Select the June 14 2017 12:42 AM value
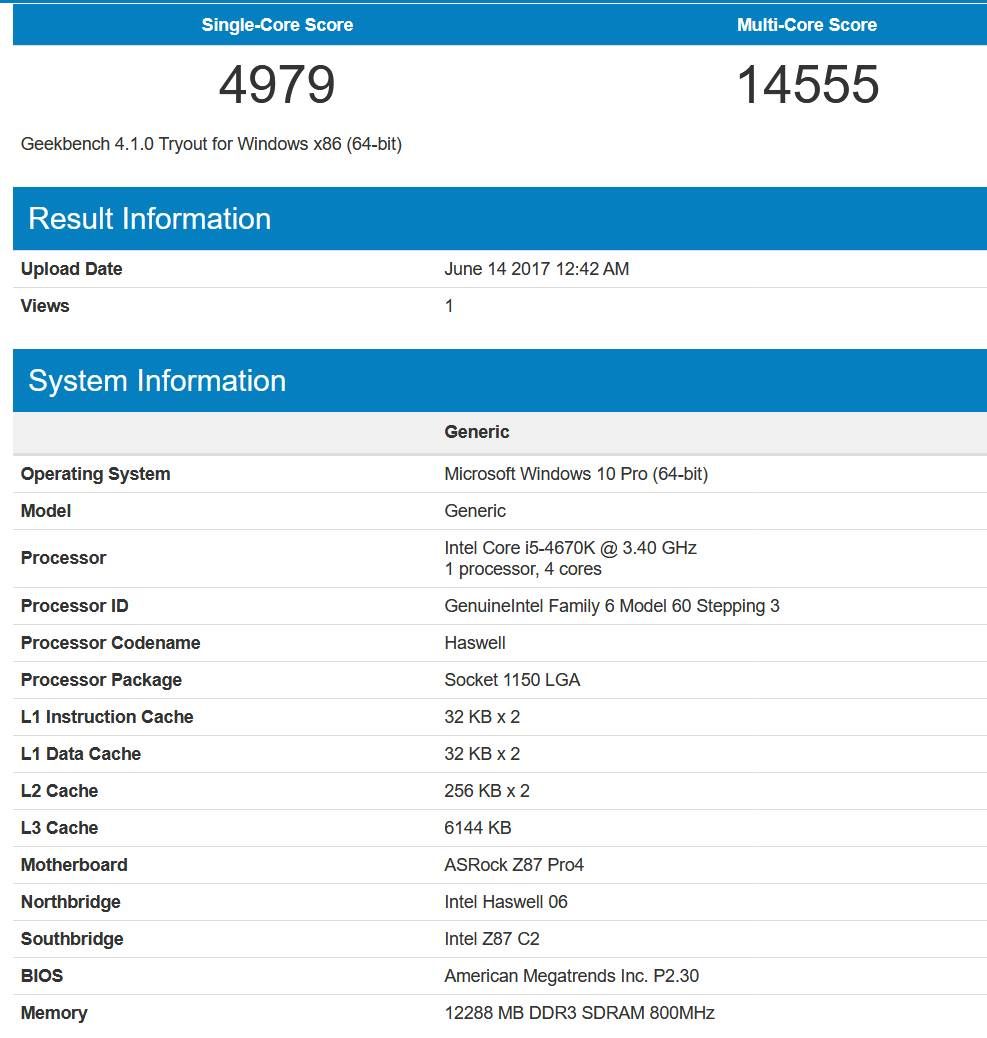 click(536, 269)
